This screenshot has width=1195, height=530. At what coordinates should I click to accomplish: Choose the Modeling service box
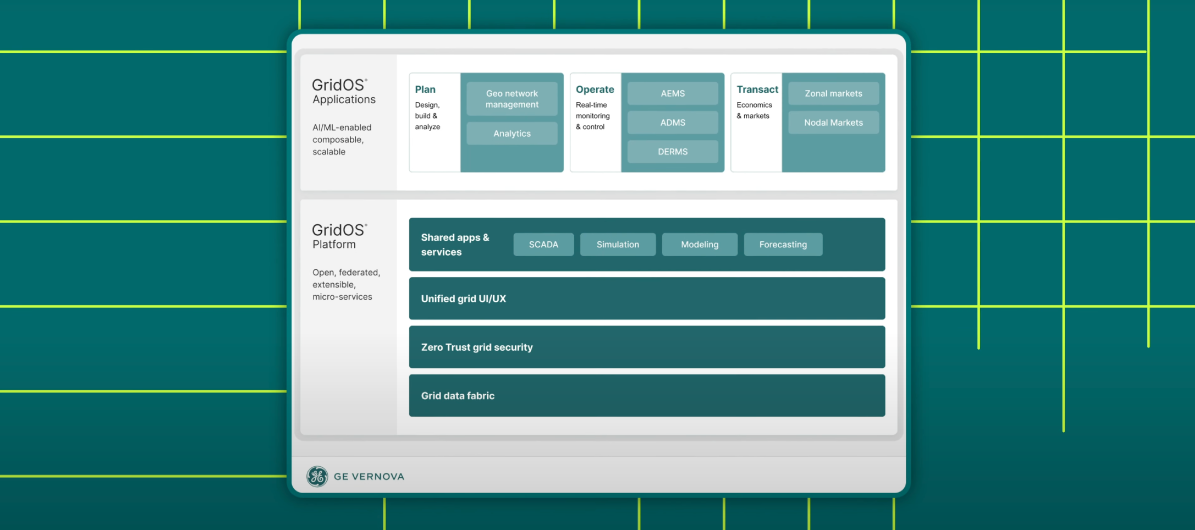(700, 245)
